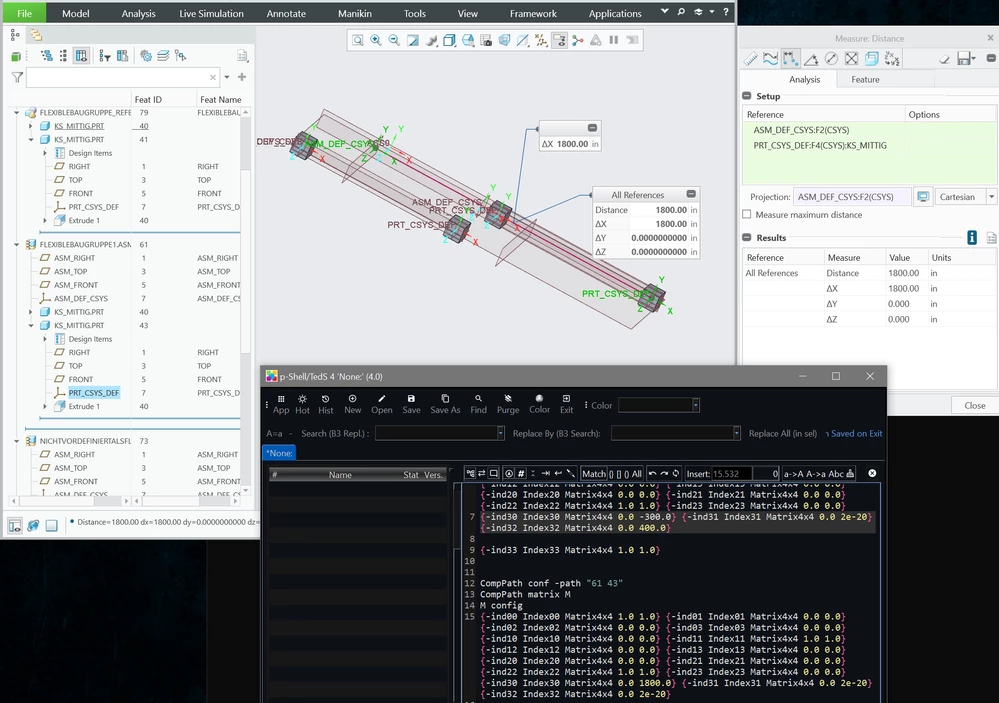Viewport: 999px width, 703px height.
Task: Open the Cartesian coordinate type dropdown
Action: (x=991, y=197)
